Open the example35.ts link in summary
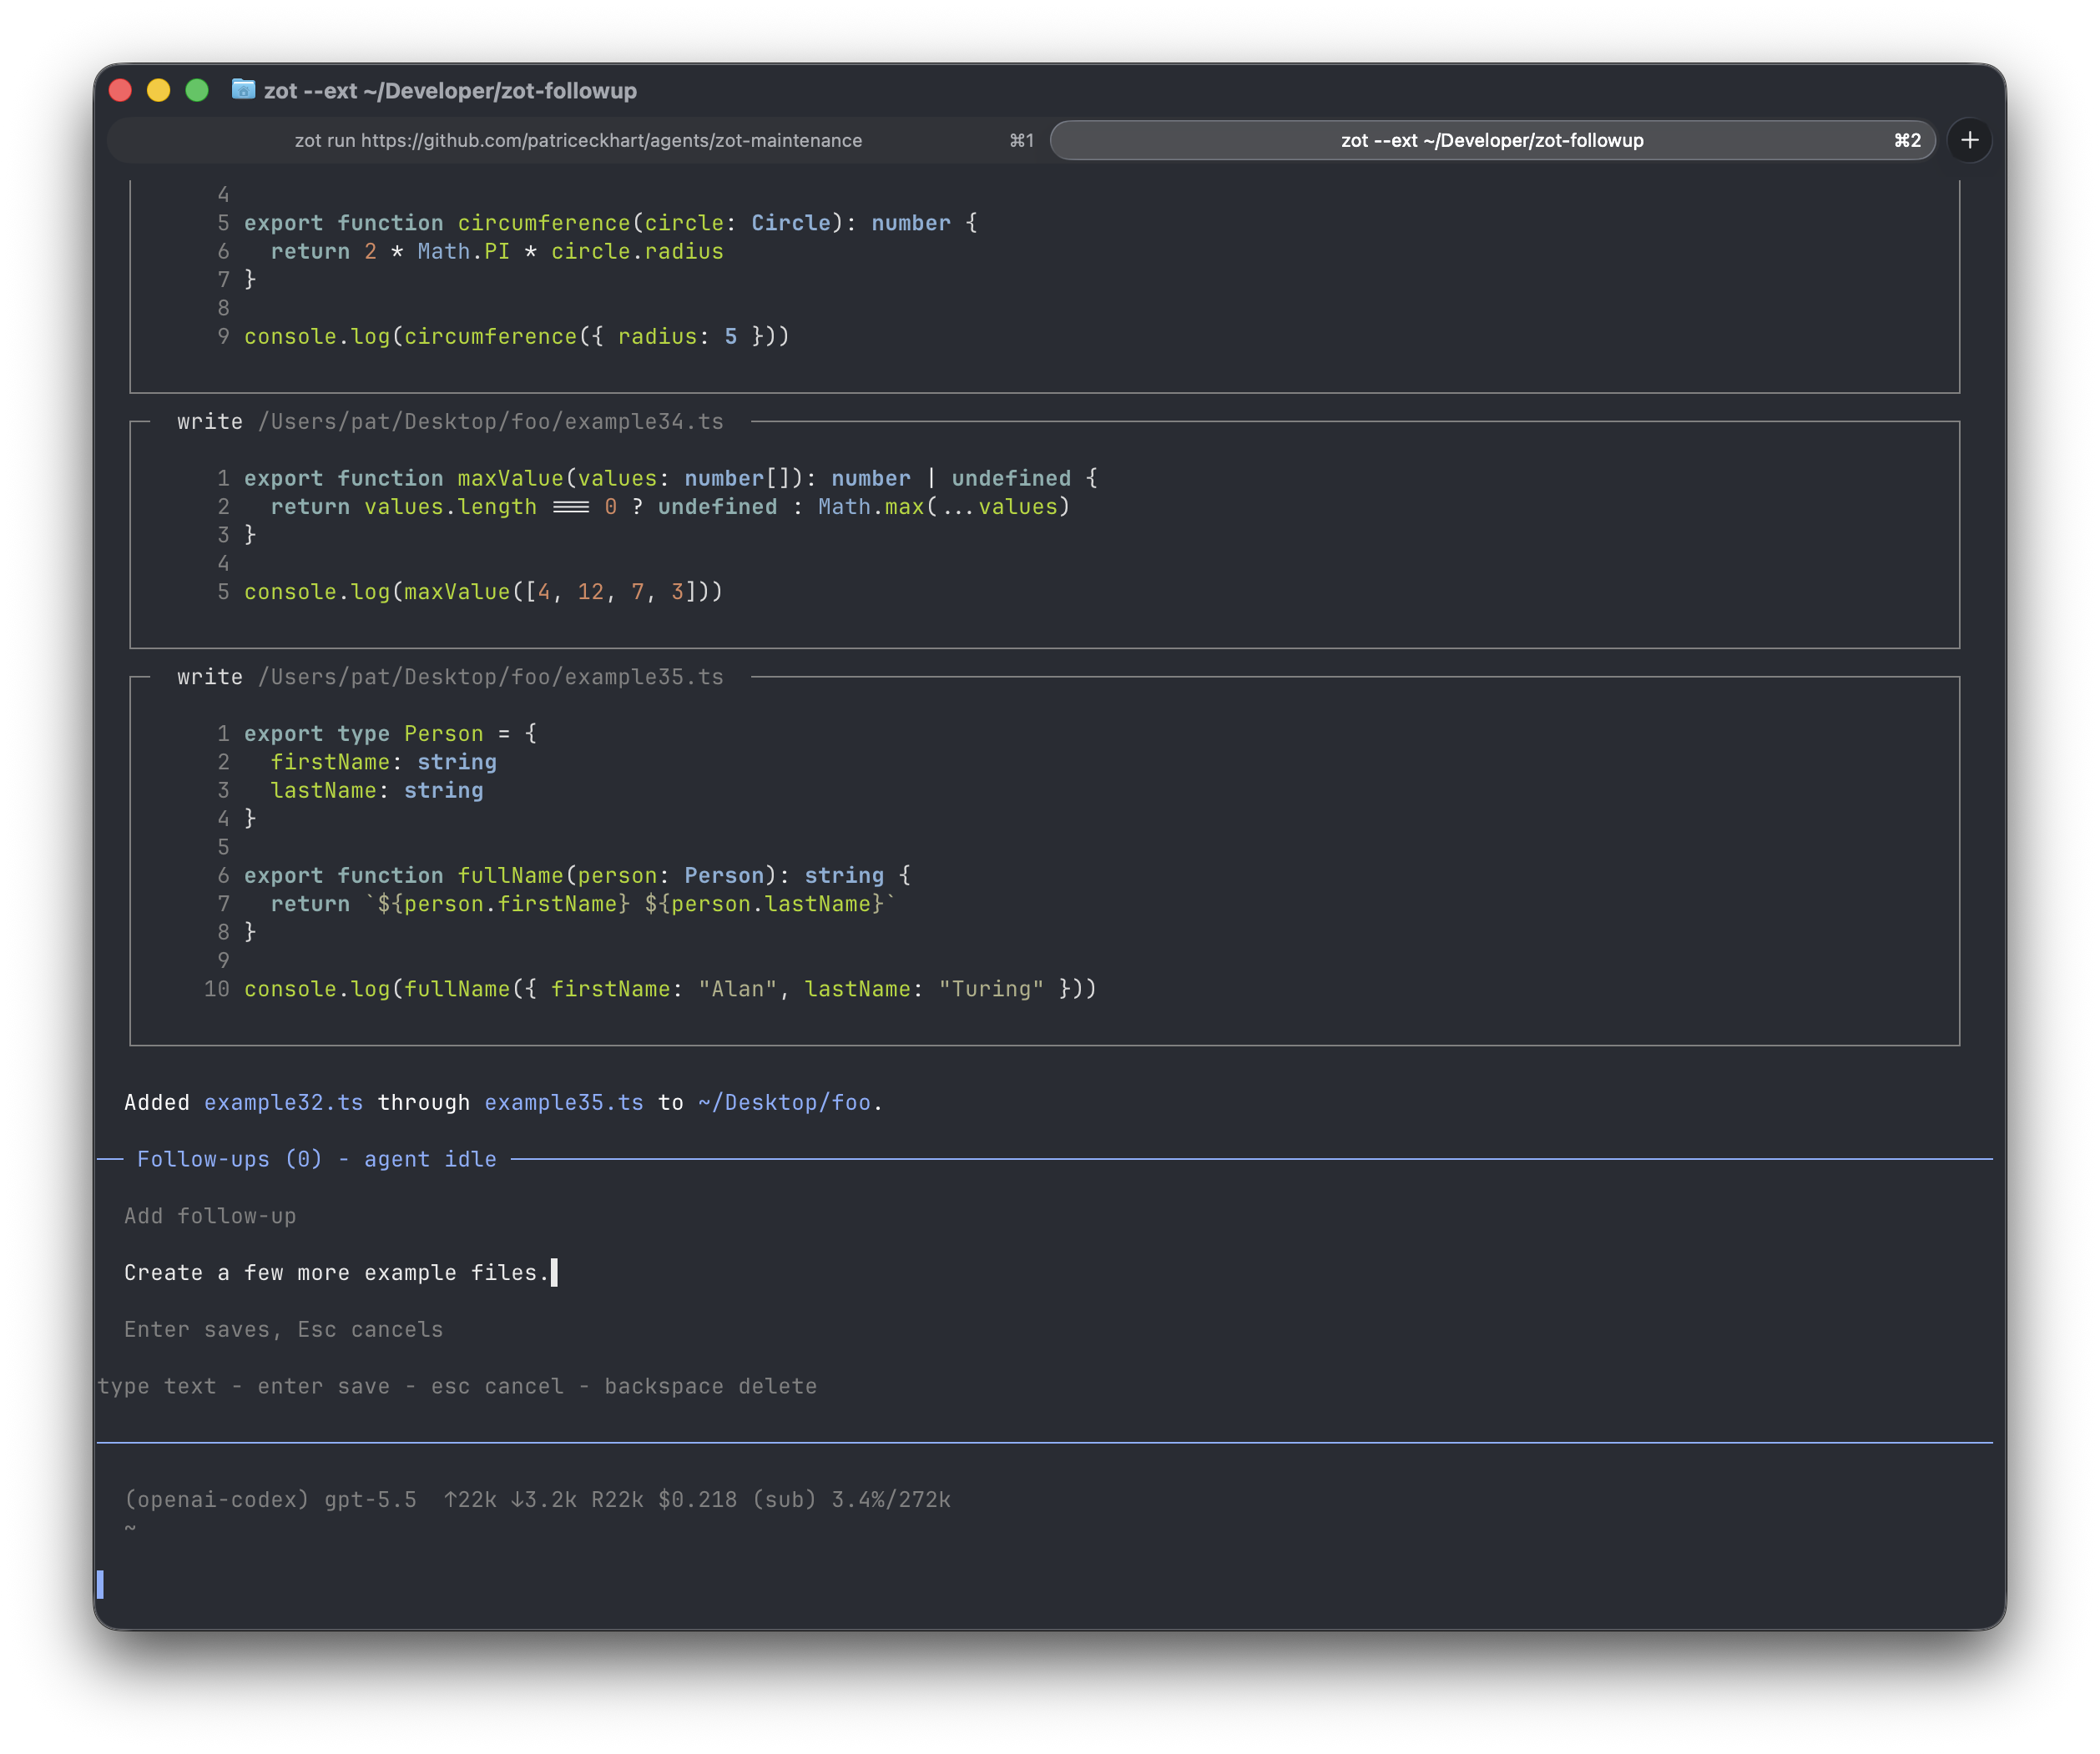 click(564, 1102)
